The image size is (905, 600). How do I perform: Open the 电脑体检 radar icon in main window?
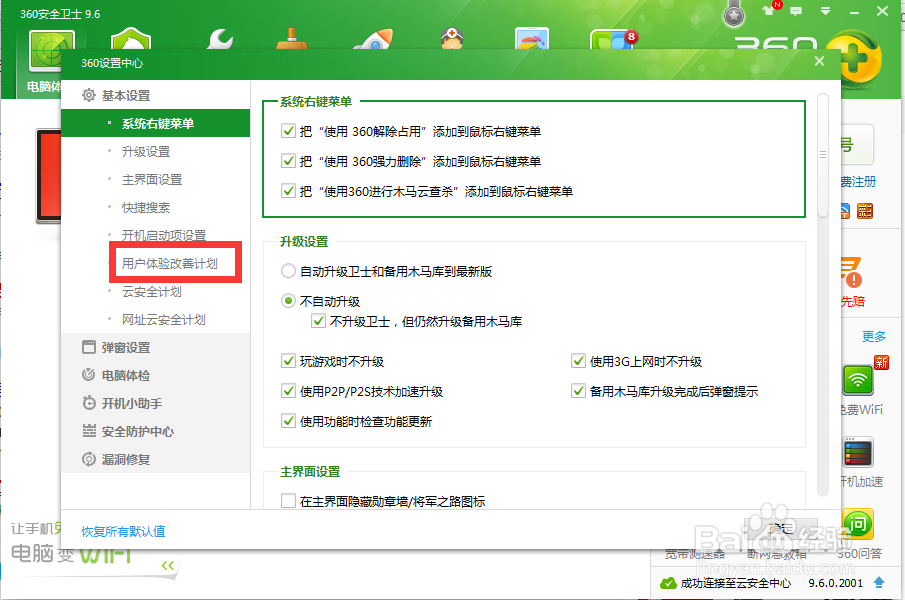52,52
